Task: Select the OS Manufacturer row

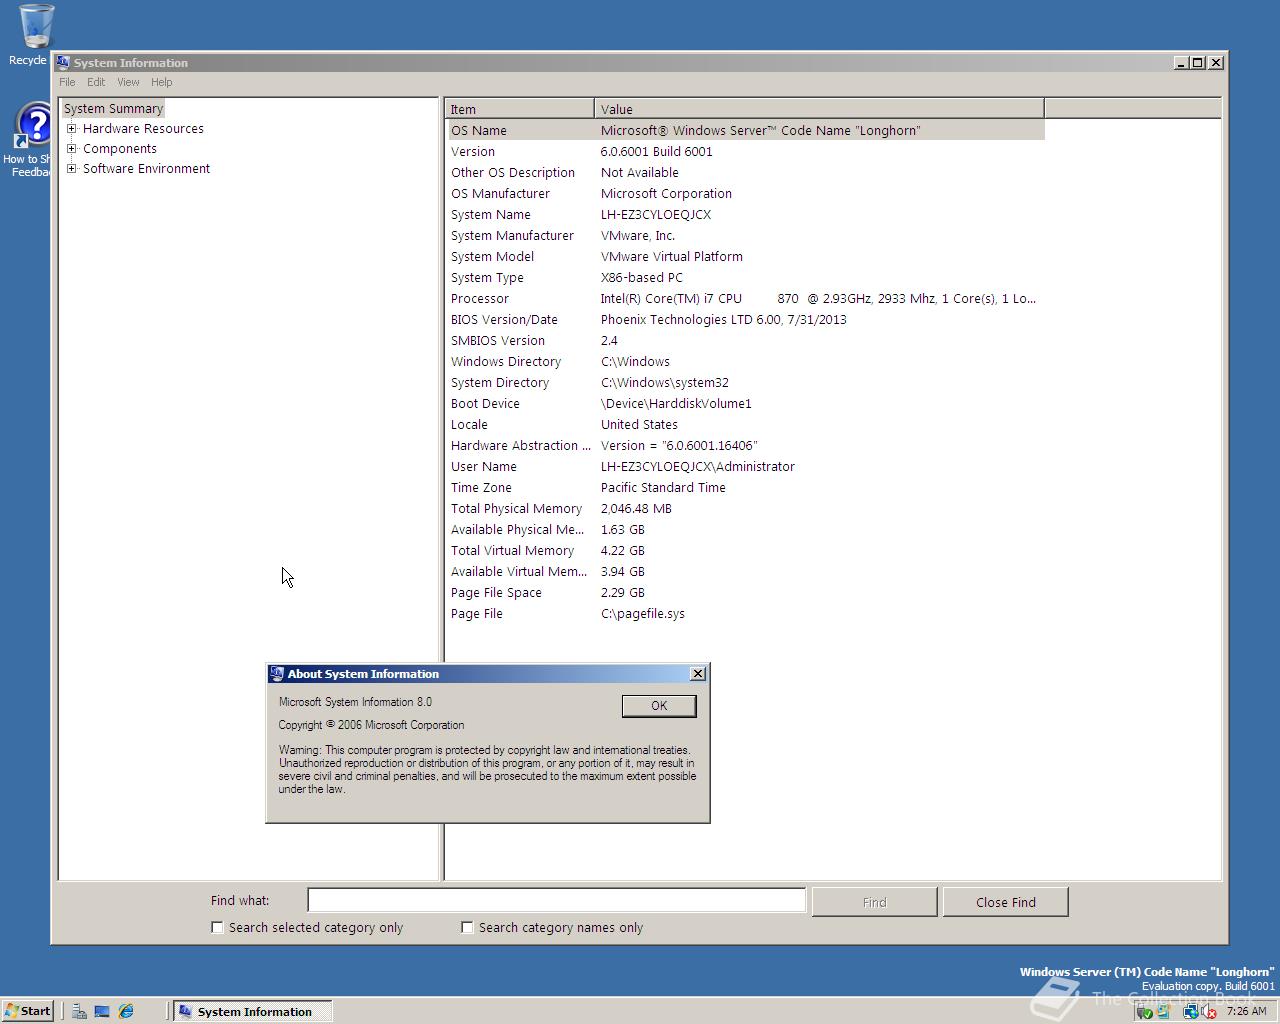Action: click(745, 193)
